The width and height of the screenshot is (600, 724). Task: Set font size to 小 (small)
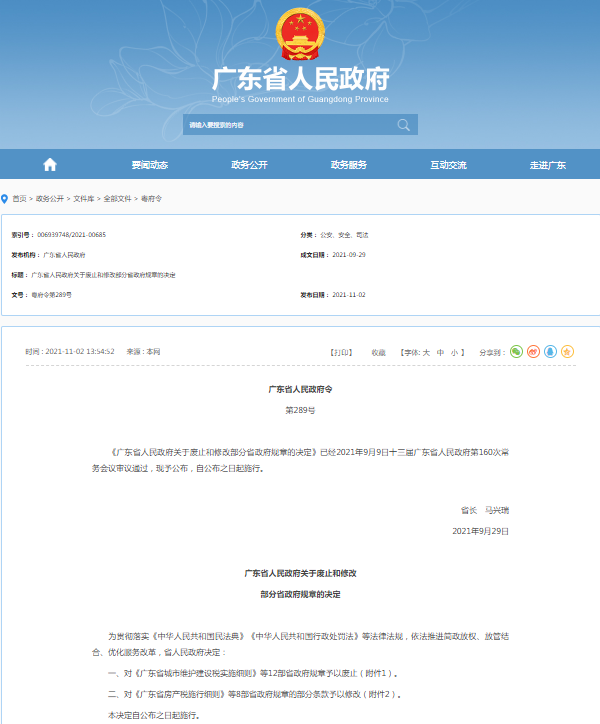453,352
